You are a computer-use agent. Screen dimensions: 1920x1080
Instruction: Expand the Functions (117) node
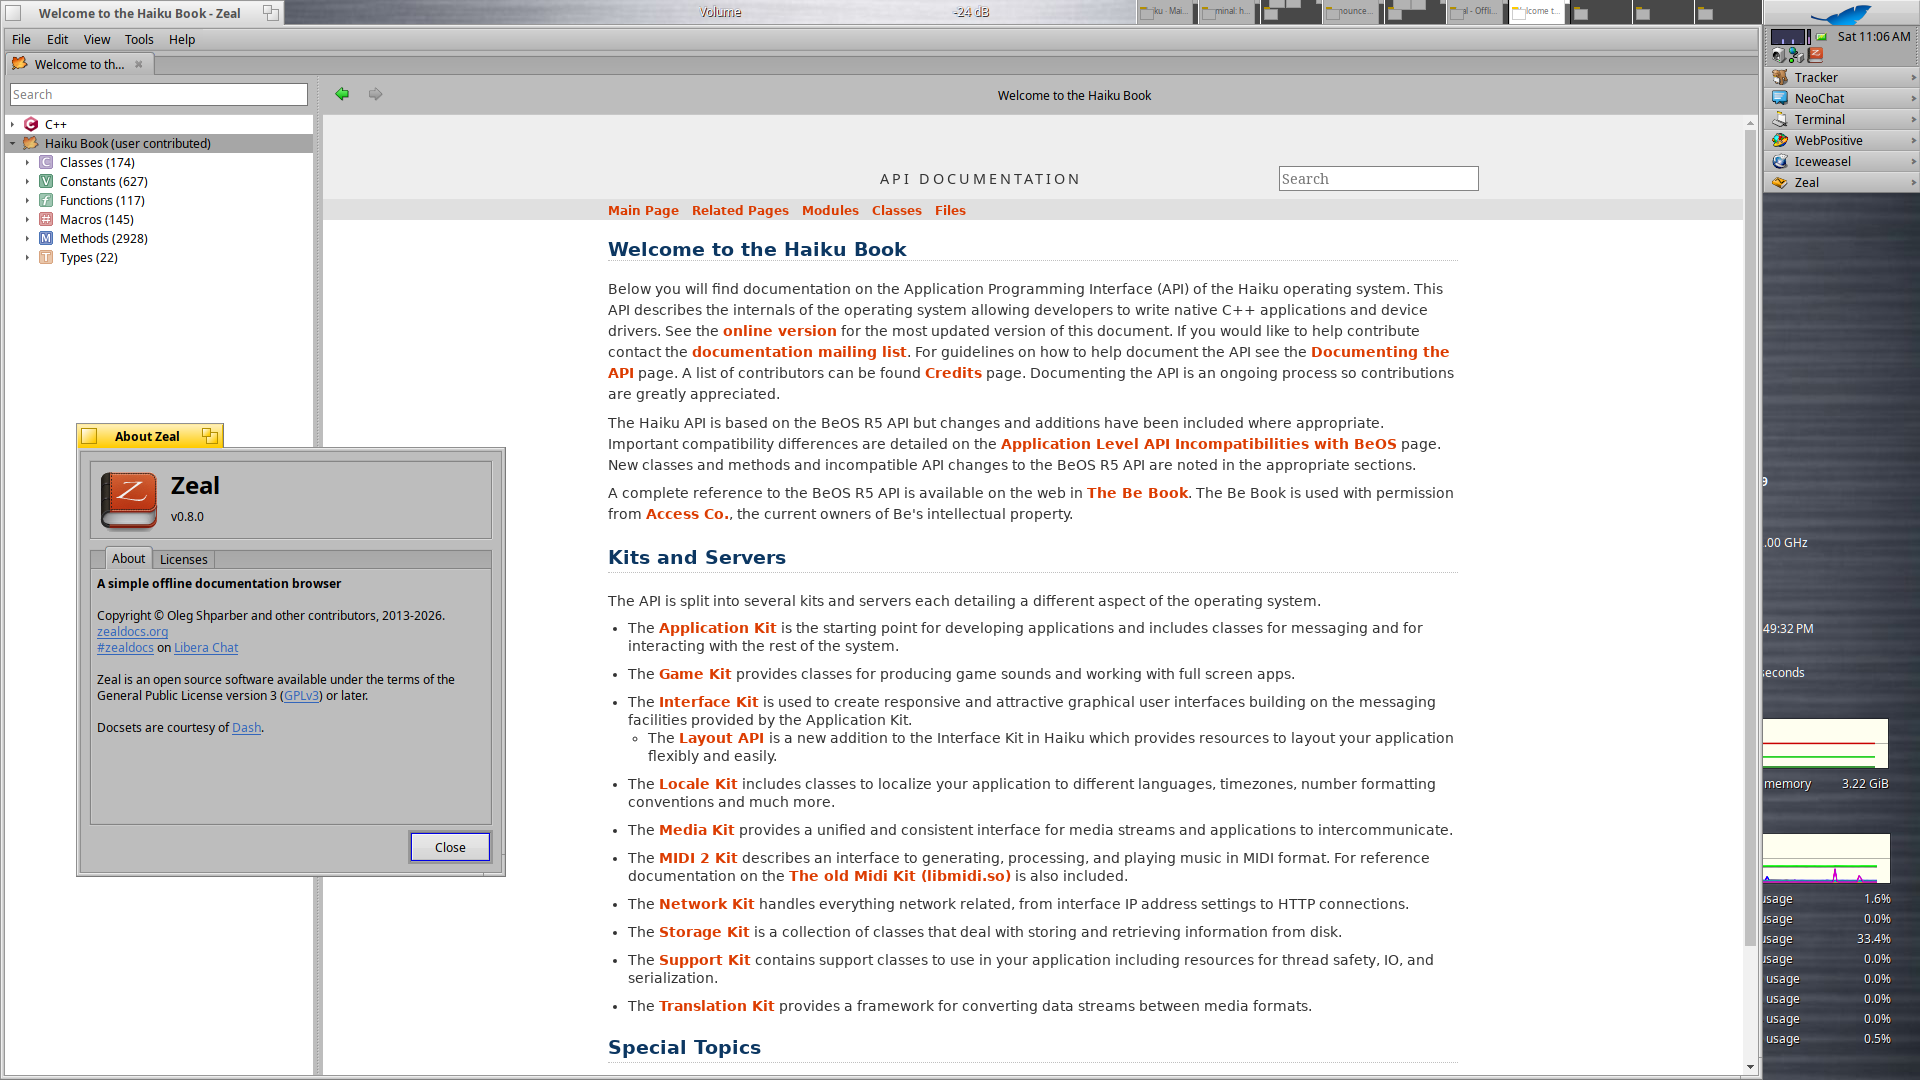pos(27,200)
